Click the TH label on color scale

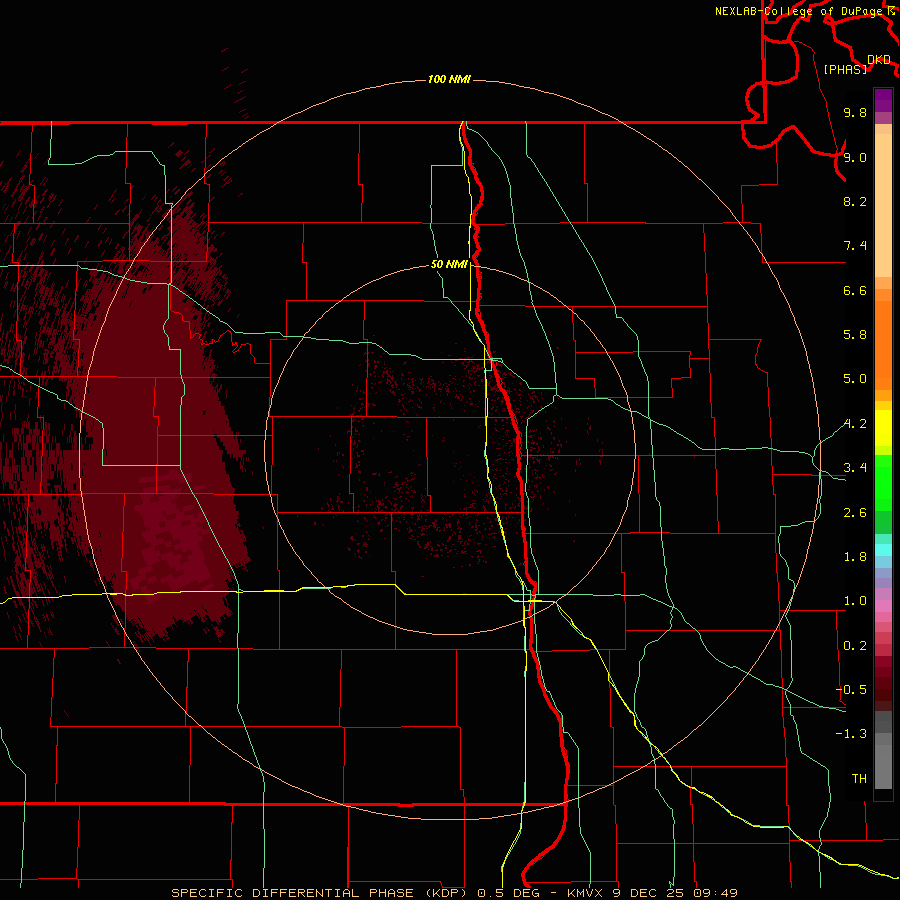click(859, 779)
